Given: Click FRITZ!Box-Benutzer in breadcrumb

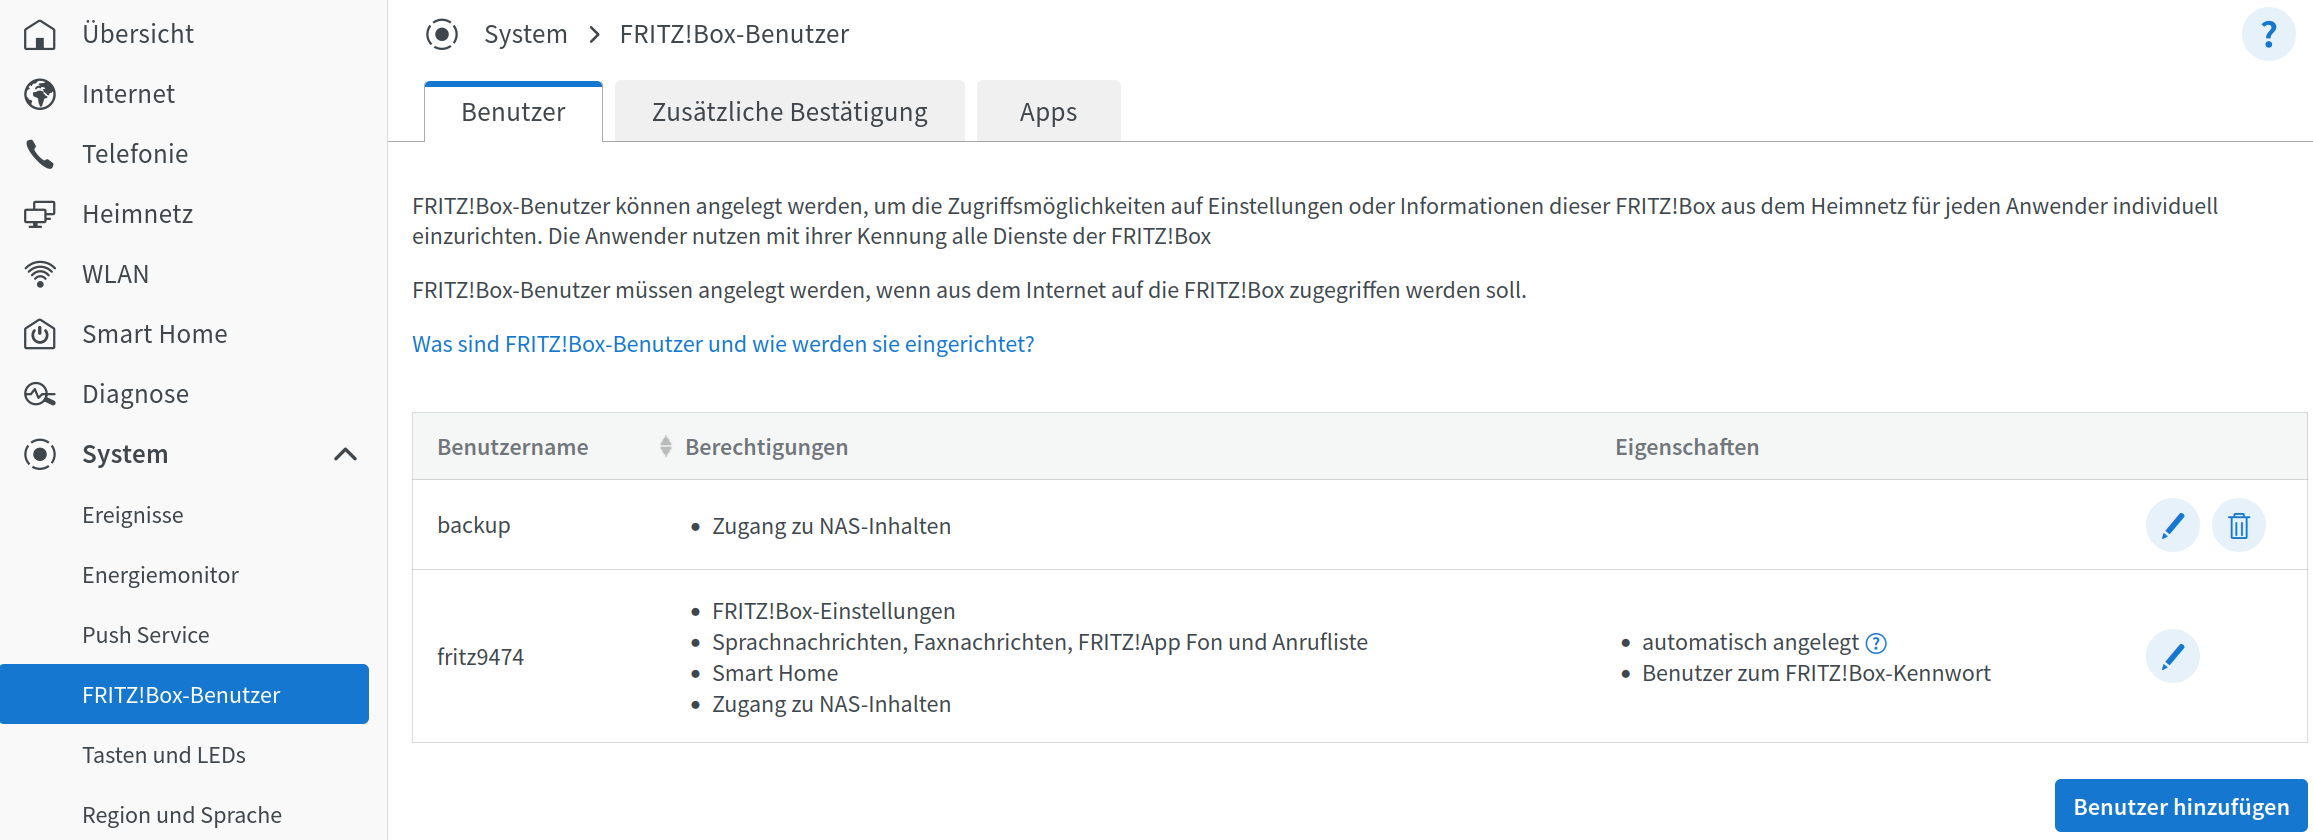Looking at the screenshot, I should pos(734,34).
